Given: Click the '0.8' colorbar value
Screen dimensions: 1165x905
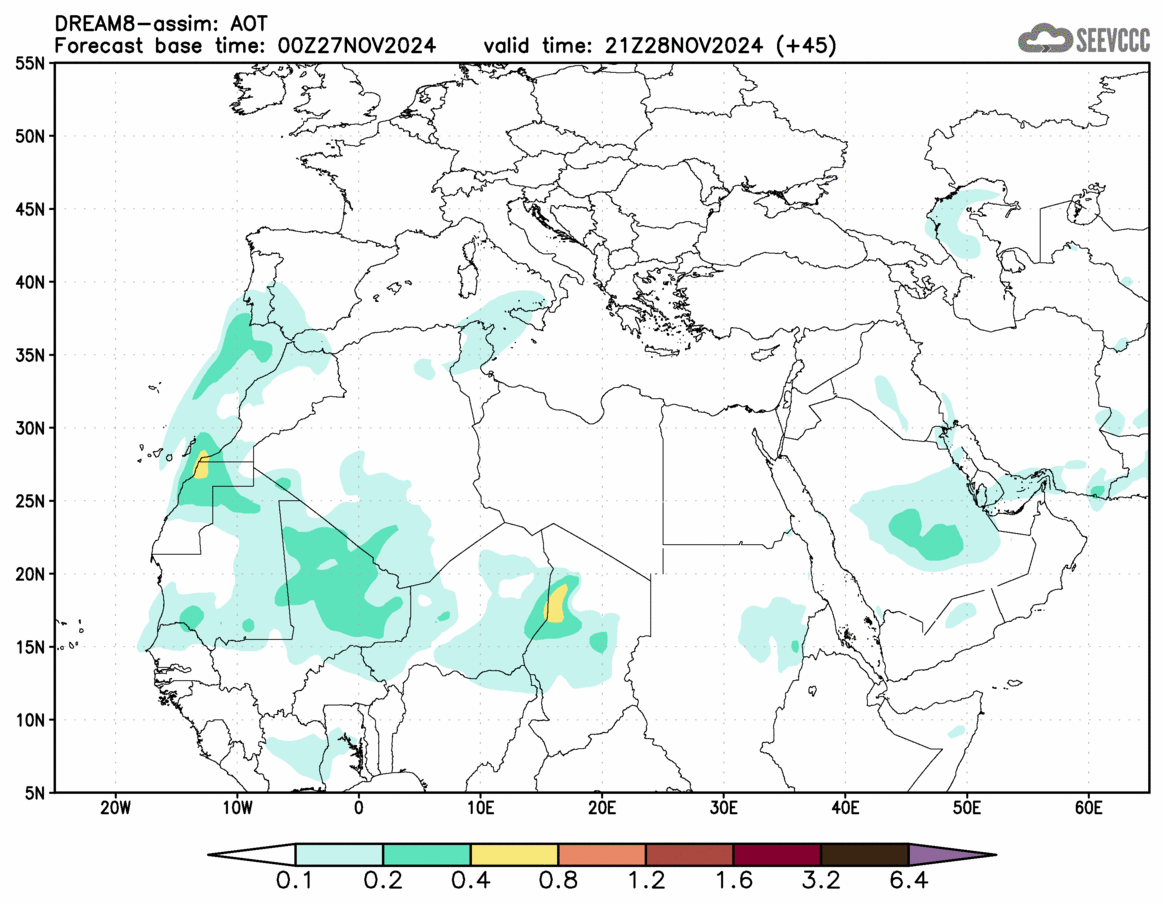Looking at the screenshot, I should (558, 881).
